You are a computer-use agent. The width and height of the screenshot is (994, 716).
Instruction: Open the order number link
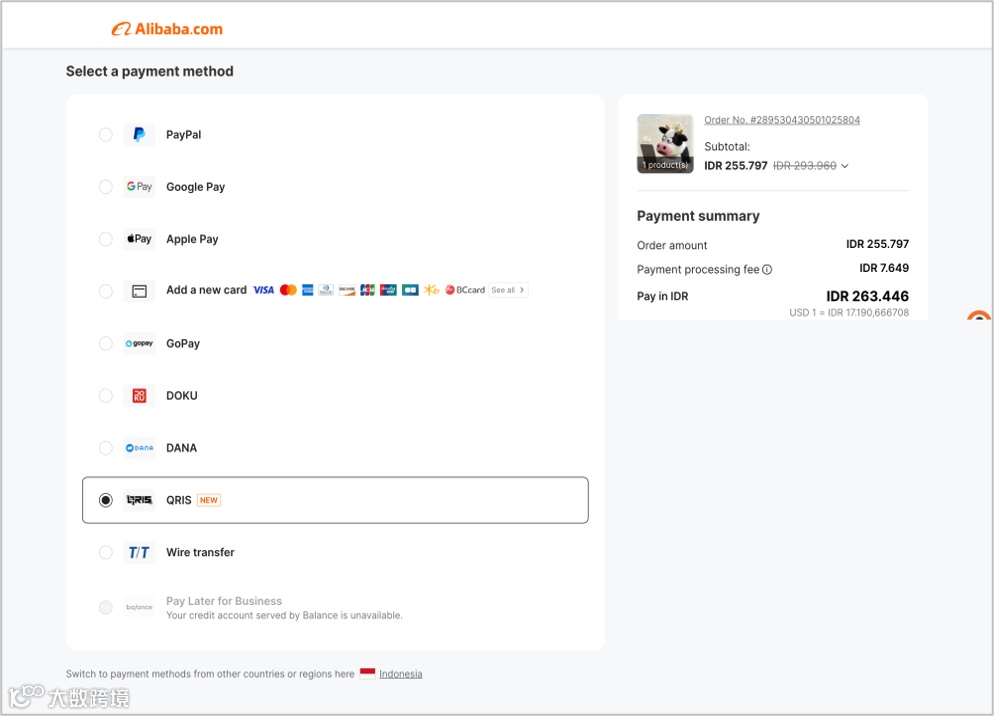tap(781, 120)
